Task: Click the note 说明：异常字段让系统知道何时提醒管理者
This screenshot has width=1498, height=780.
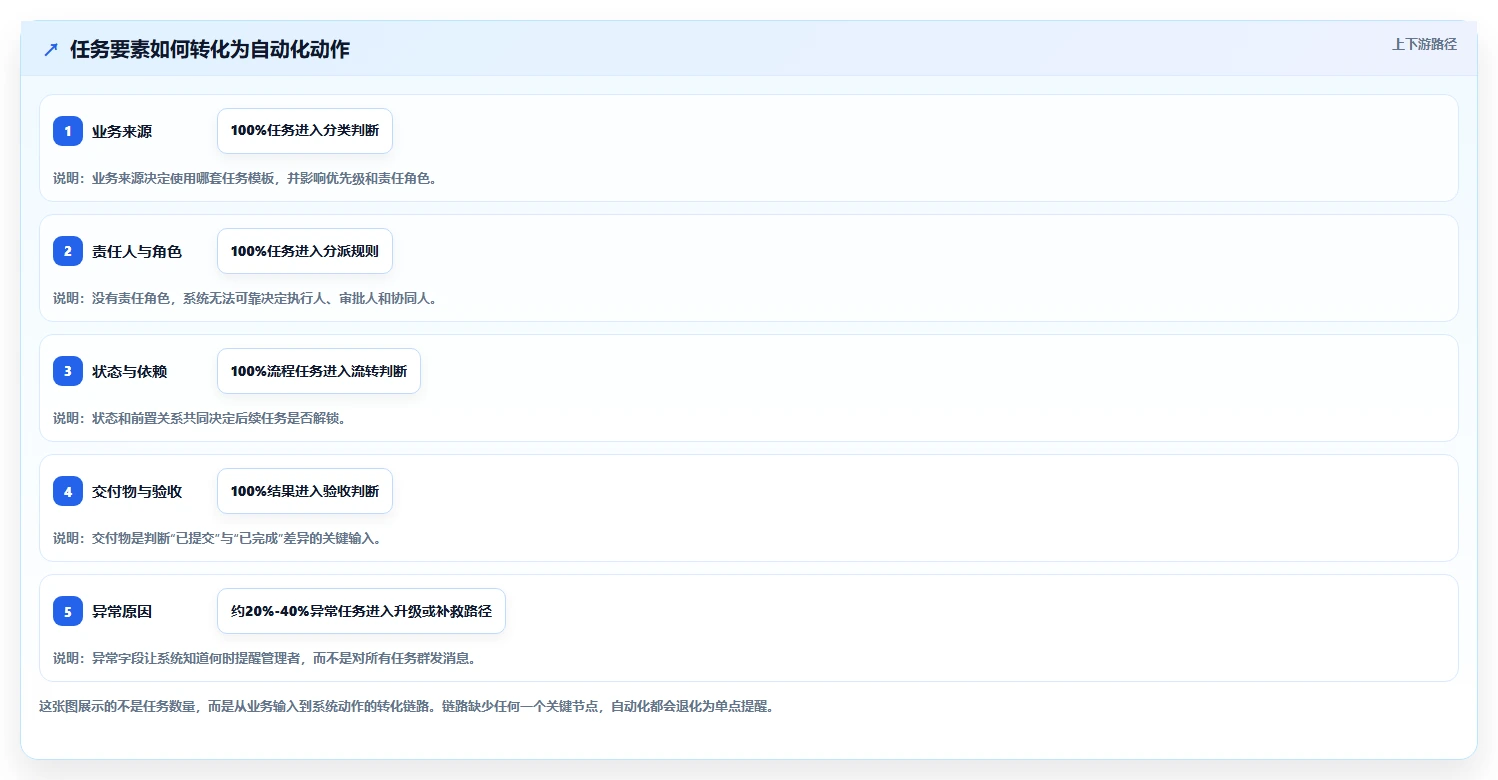Action: pos(264,658)
